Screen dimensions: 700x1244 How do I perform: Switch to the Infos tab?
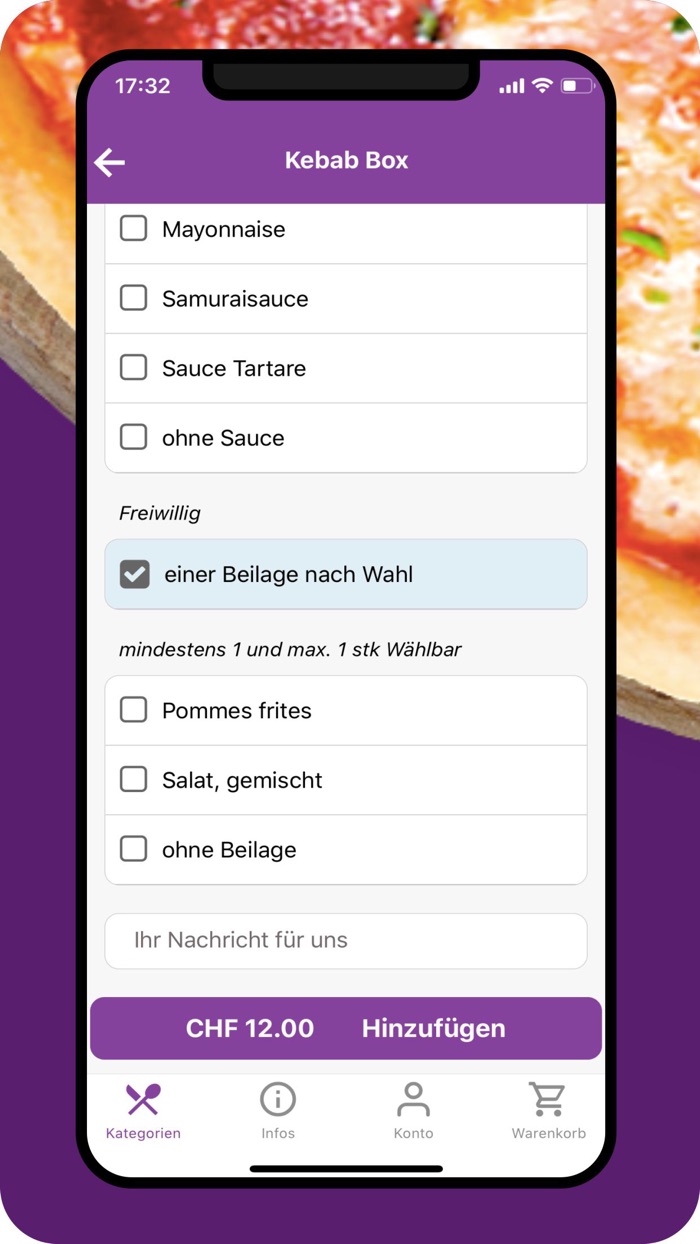click(278, 1110)
